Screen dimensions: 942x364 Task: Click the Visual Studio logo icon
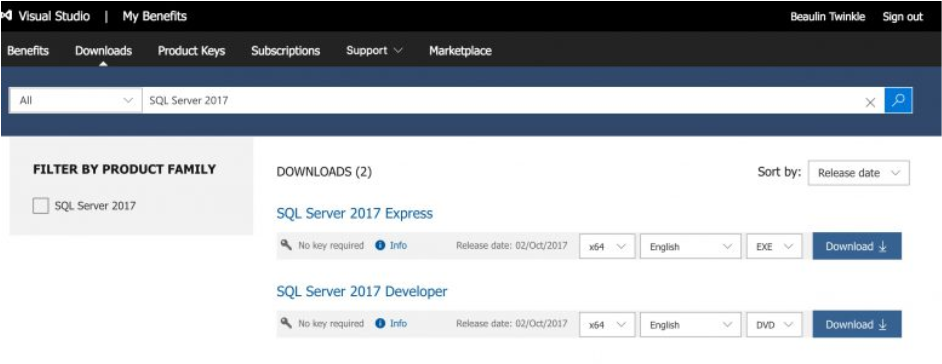click(7, 16)
